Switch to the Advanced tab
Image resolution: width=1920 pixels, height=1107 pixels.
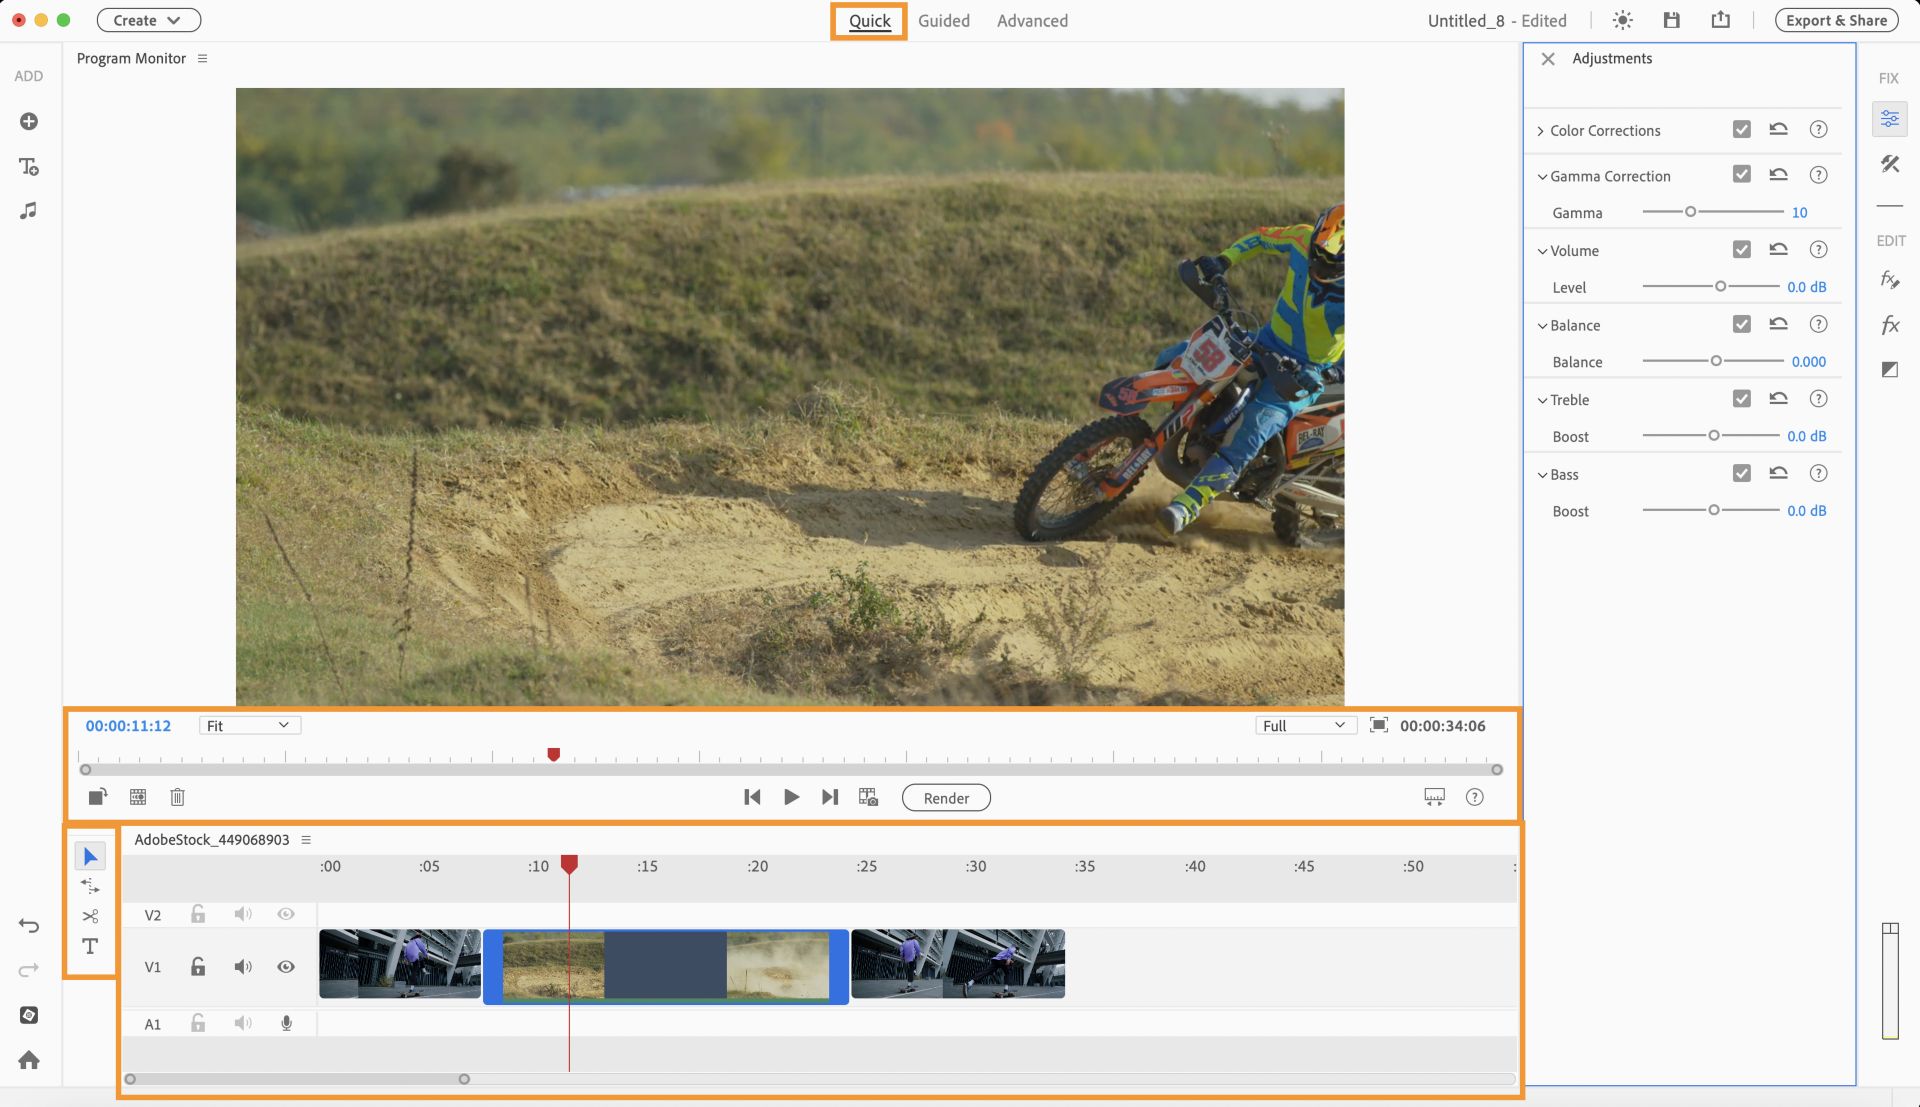tap(1032, 21)
